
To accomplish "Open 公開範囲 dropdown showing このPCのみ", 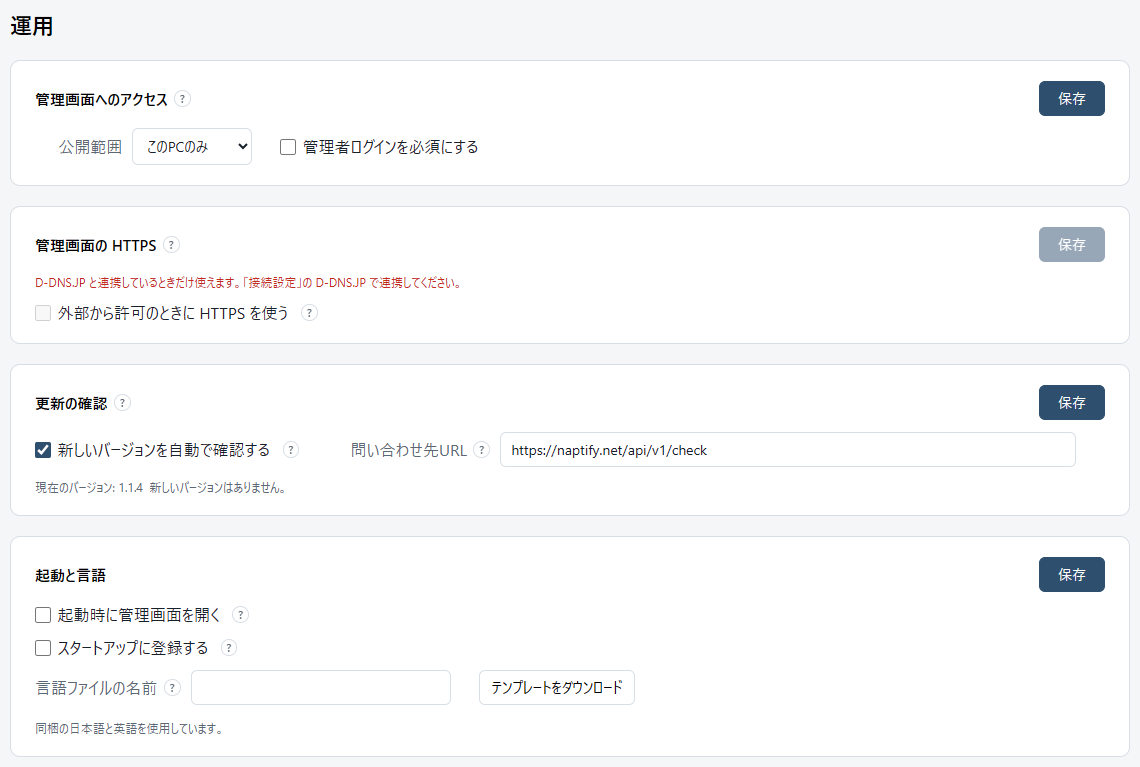I will tap(192, 147).
